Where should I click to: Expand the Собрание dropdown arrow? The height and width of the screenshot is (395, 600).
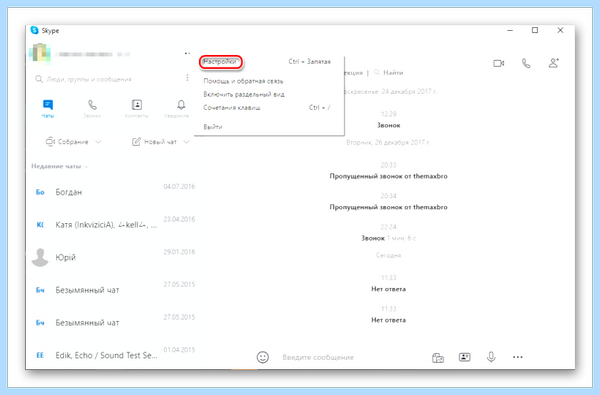point(98,142)
